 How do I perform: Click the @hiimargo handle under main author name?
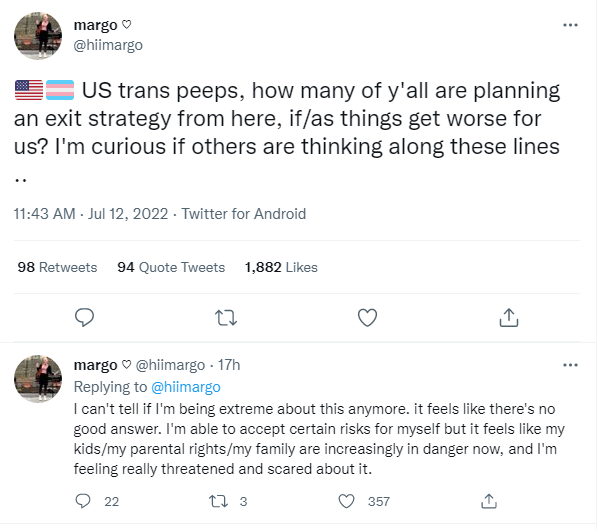(x=107, y=44)
